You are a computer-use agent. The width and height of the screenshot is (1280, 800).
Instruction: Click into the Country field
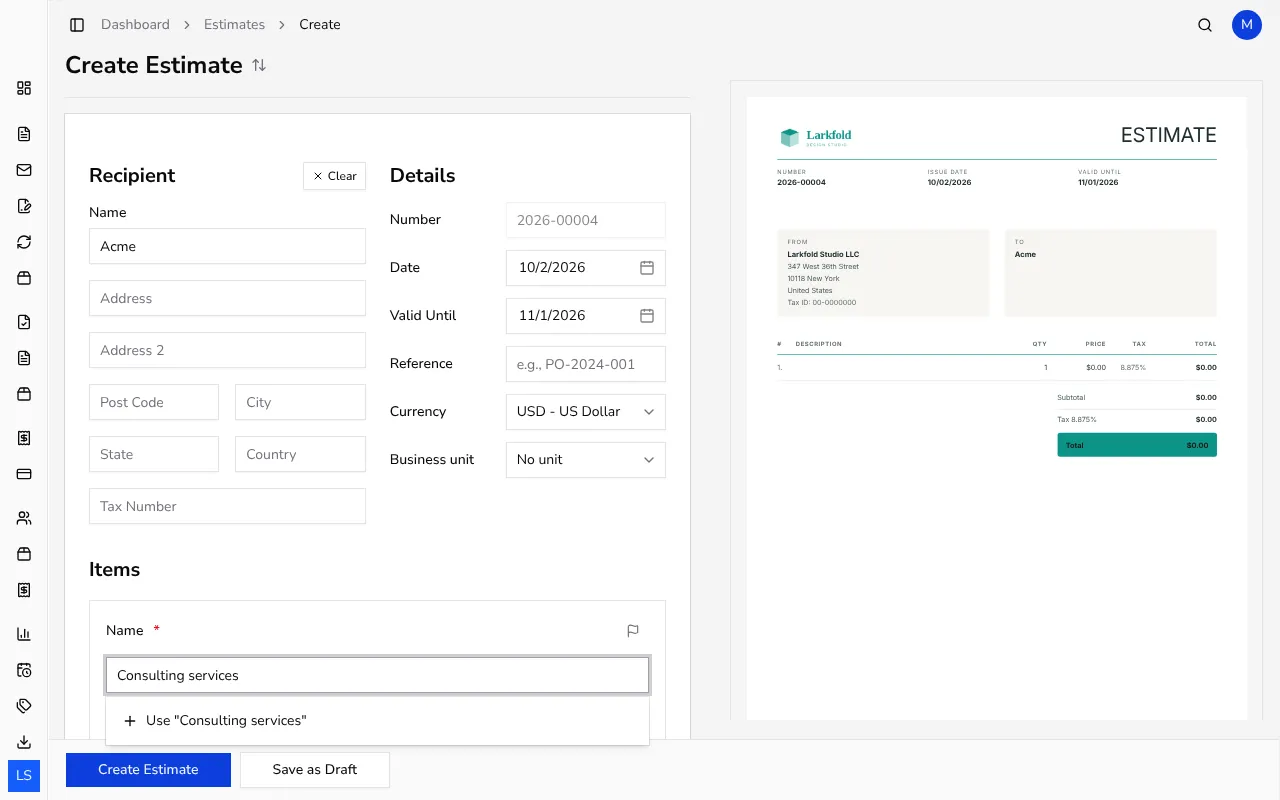[300, 454]
